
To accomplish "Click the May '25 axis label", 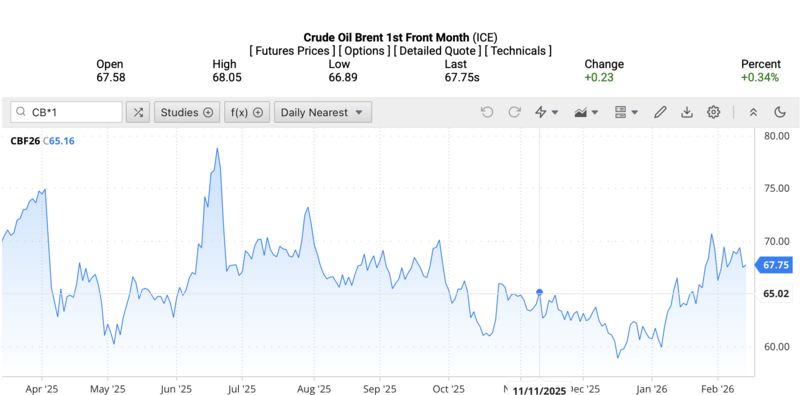I will tap(107, 389).
